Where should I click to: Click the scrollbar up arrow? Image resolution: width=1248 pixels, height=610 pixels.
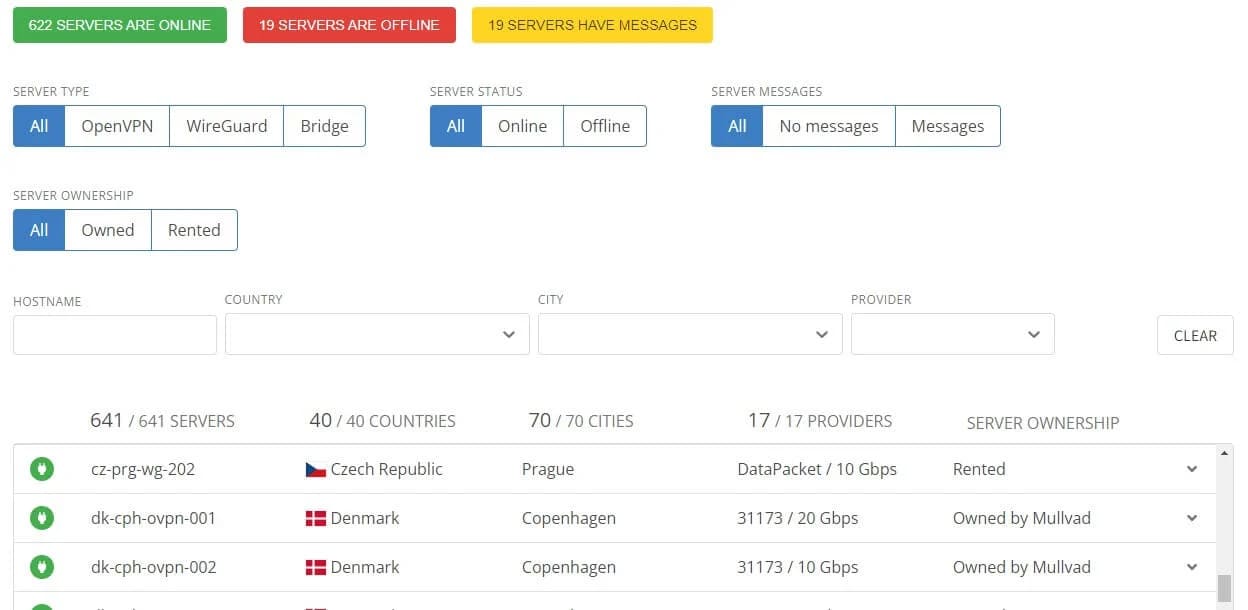point(1225,453)
